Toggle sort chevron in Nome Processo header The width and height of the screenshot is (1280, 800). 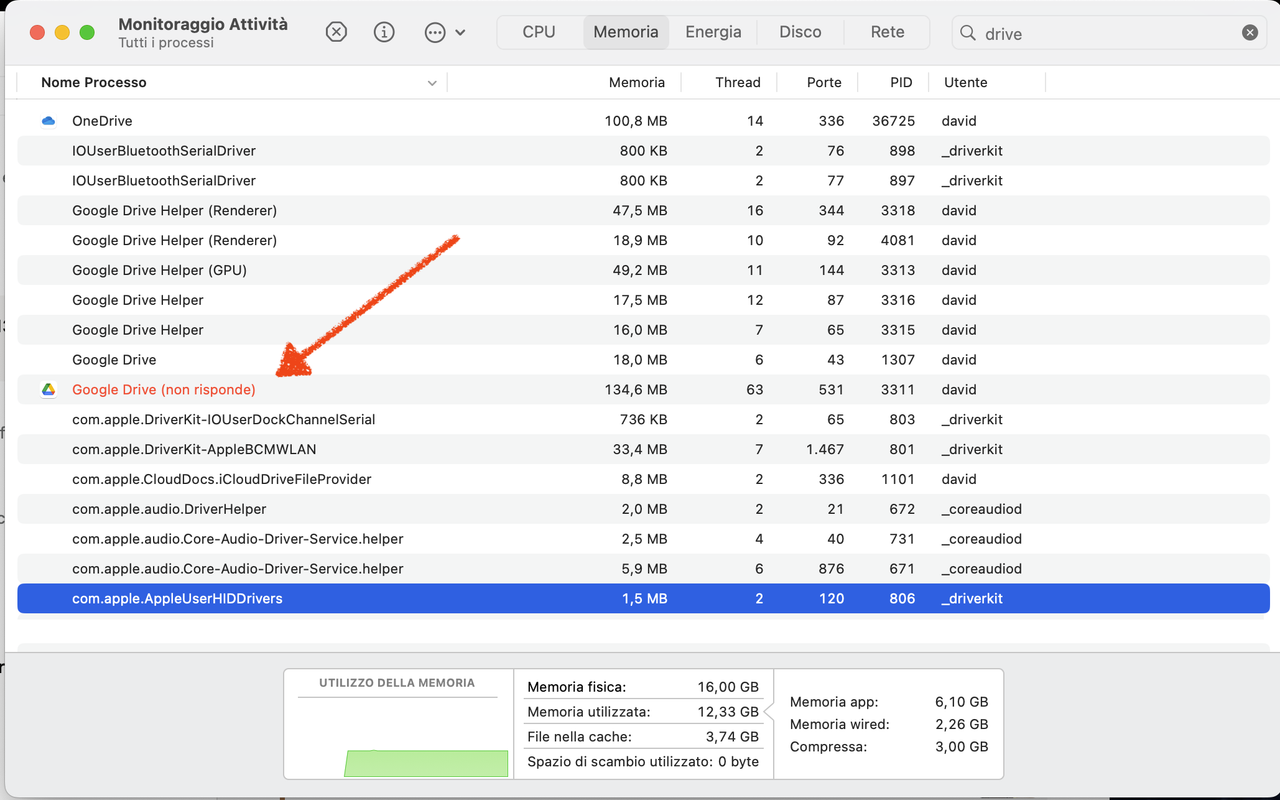pyautogui.click(x=432, y=83)
